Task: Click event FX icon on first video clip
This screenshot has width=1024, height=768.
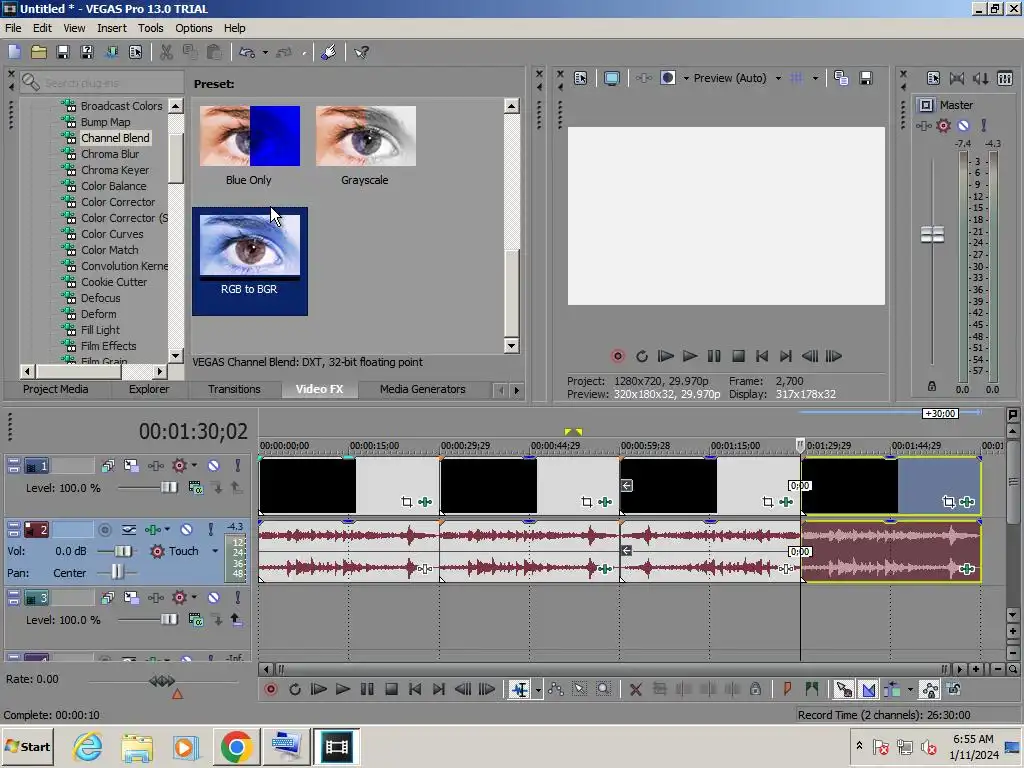Action: pos(425,502)
